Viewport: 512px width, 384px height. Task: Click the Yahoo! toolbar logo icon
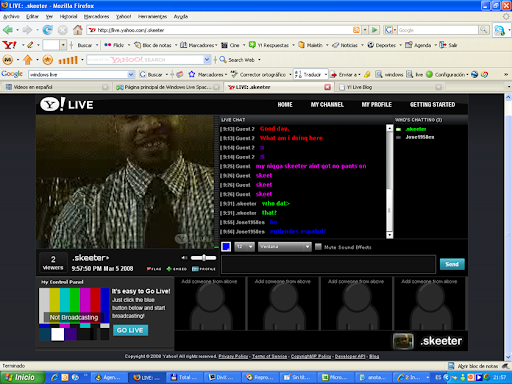click(x=9, y=45)
